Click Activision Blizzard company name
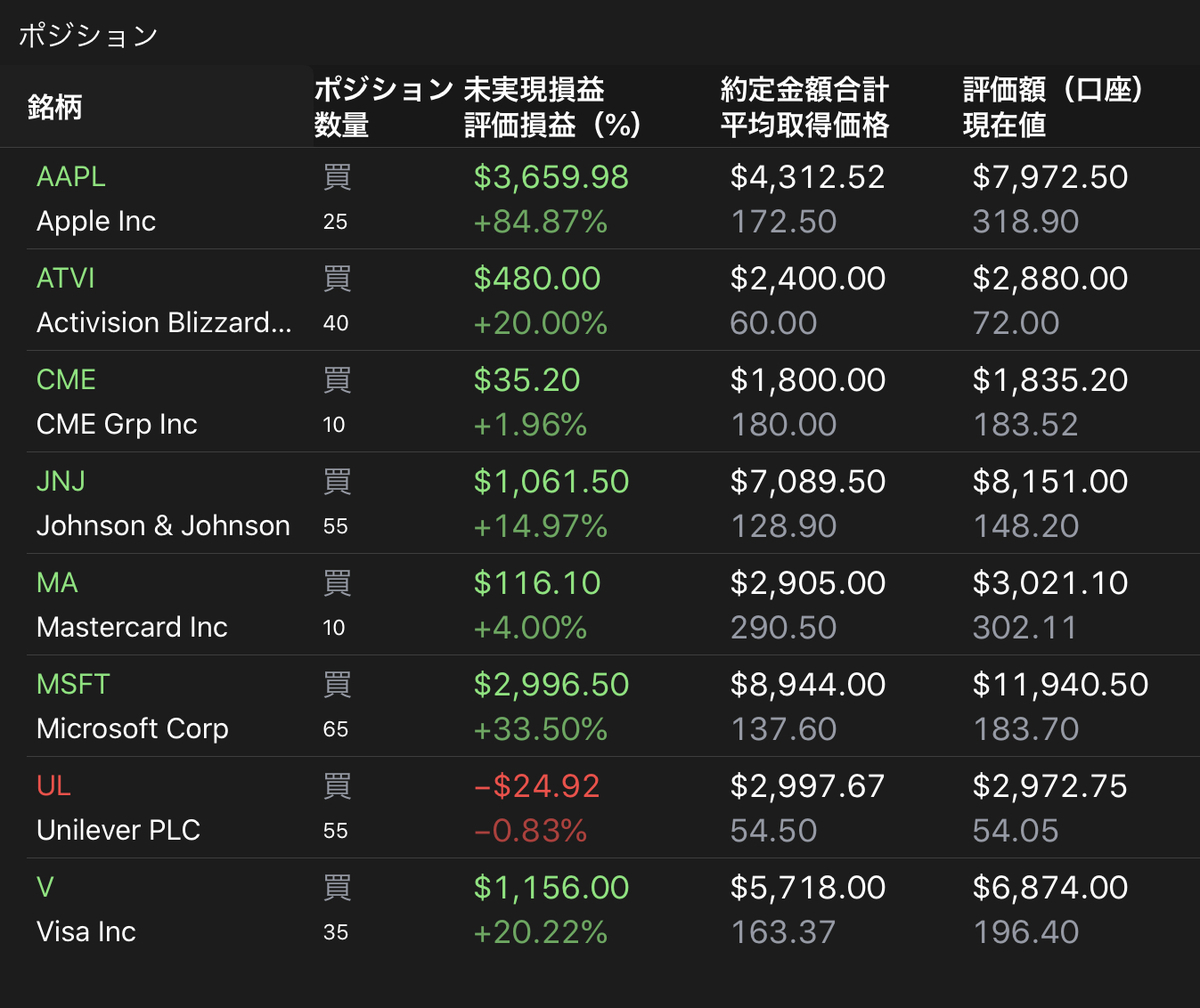This screenshot has height=1008, width=1200. pos(165,323)
